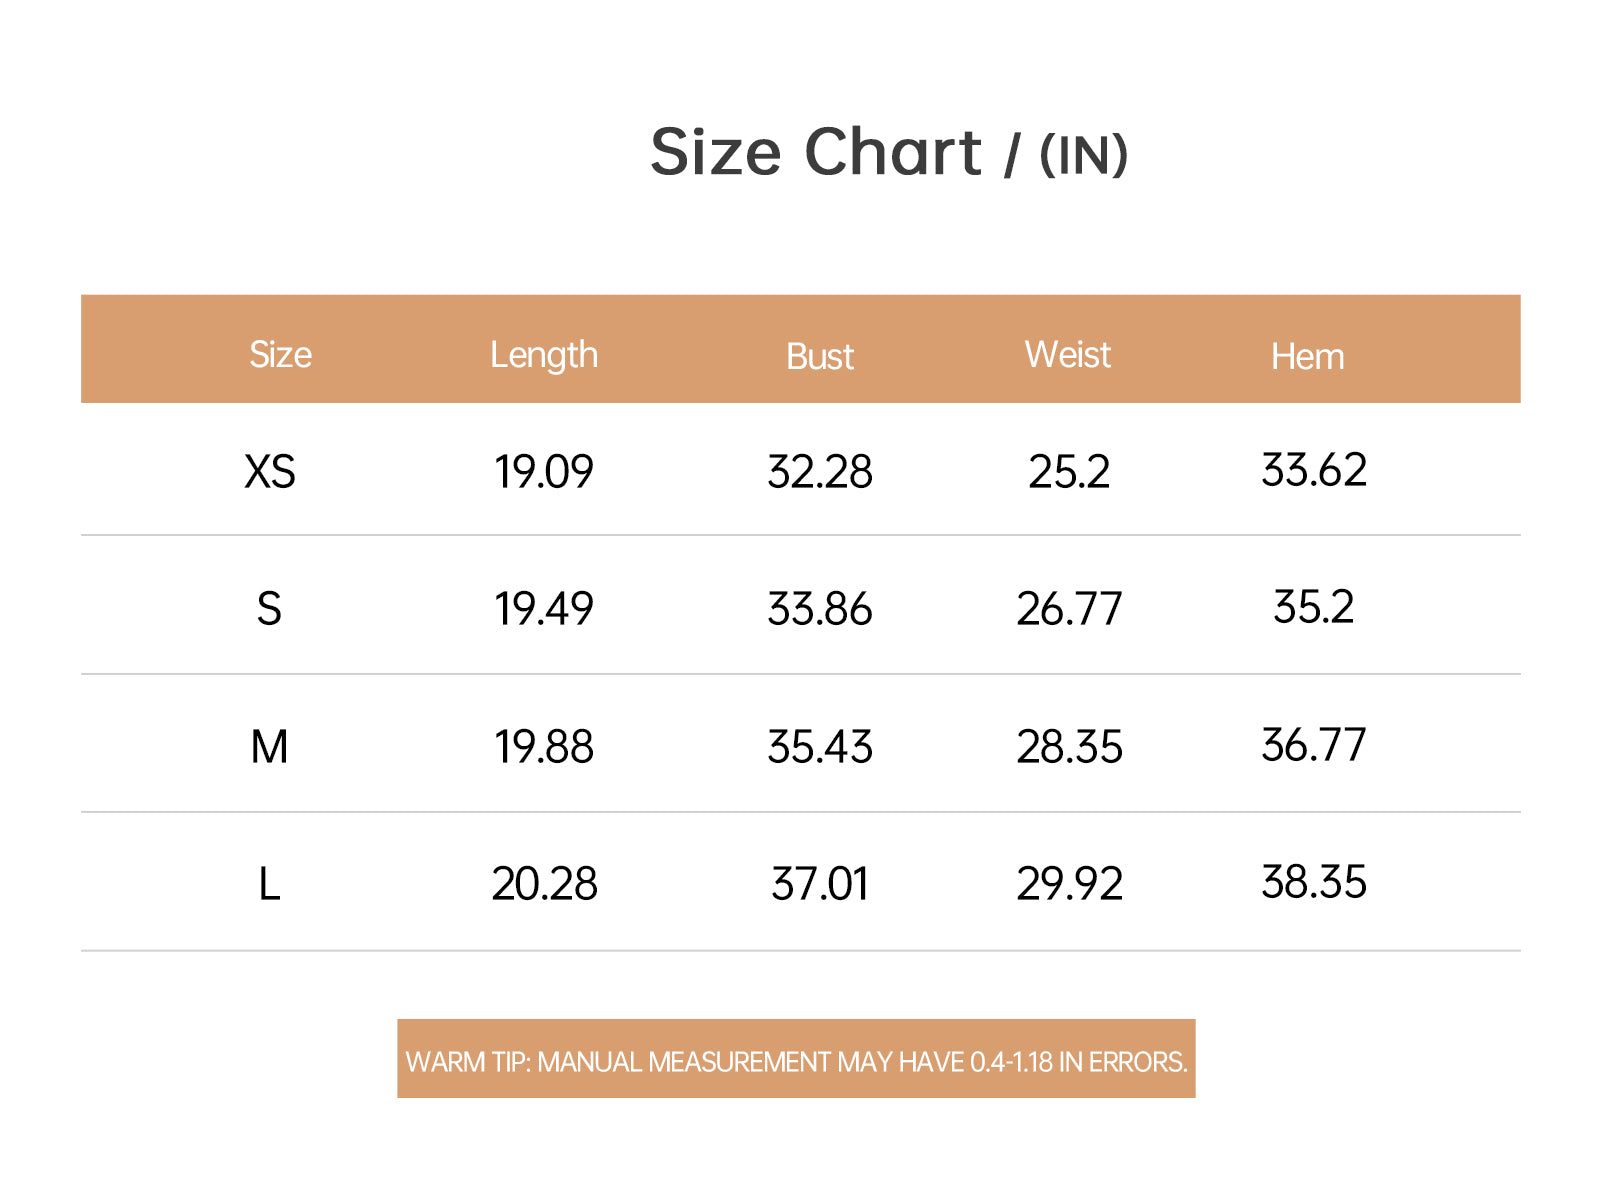This screenshot has width=1600, height=1200.
Task: Click the XS size row label
Action: [270, 472]
